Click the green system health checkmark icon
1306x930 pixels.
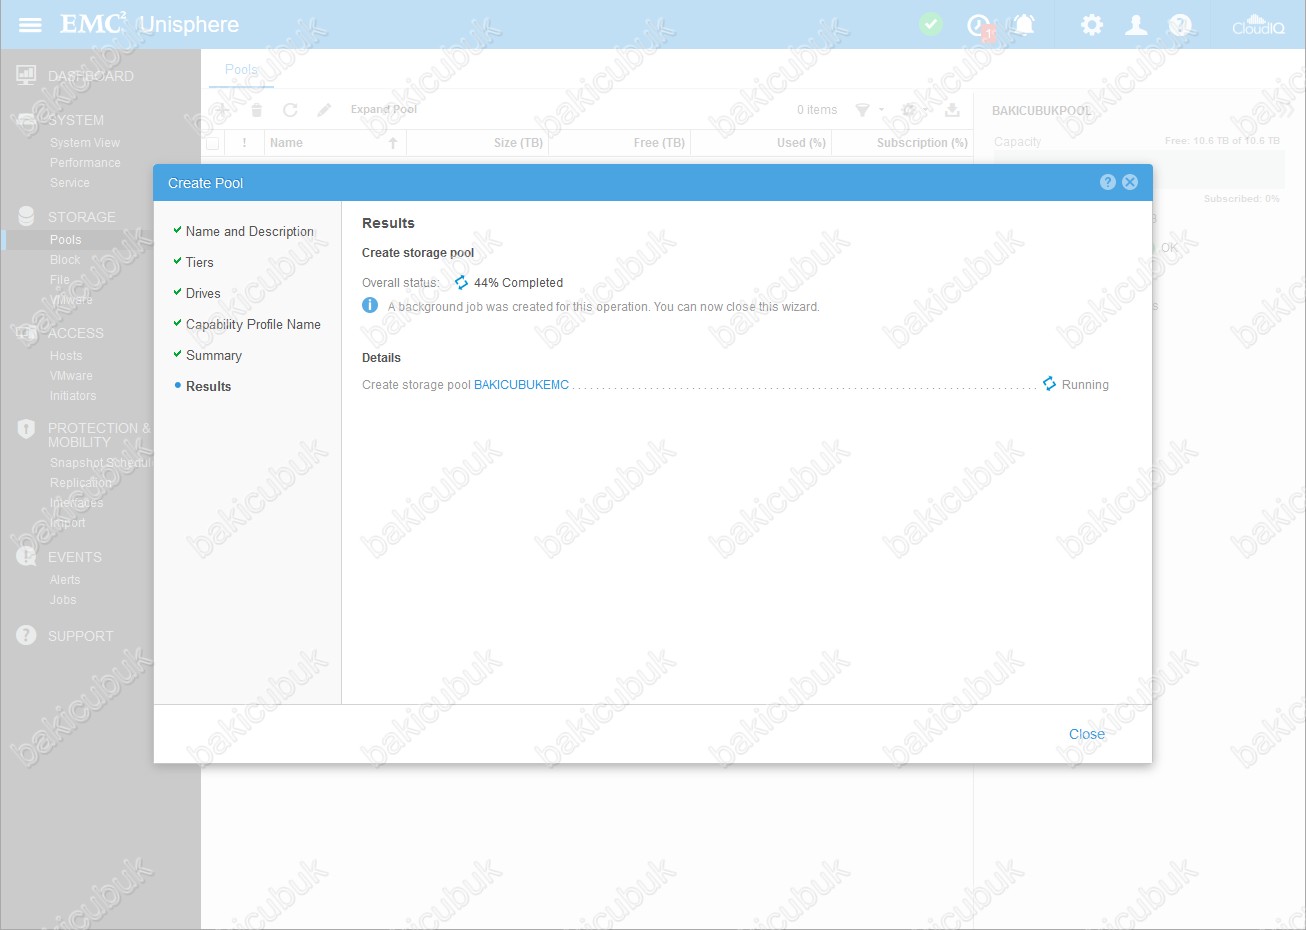[x=931, y=24]
